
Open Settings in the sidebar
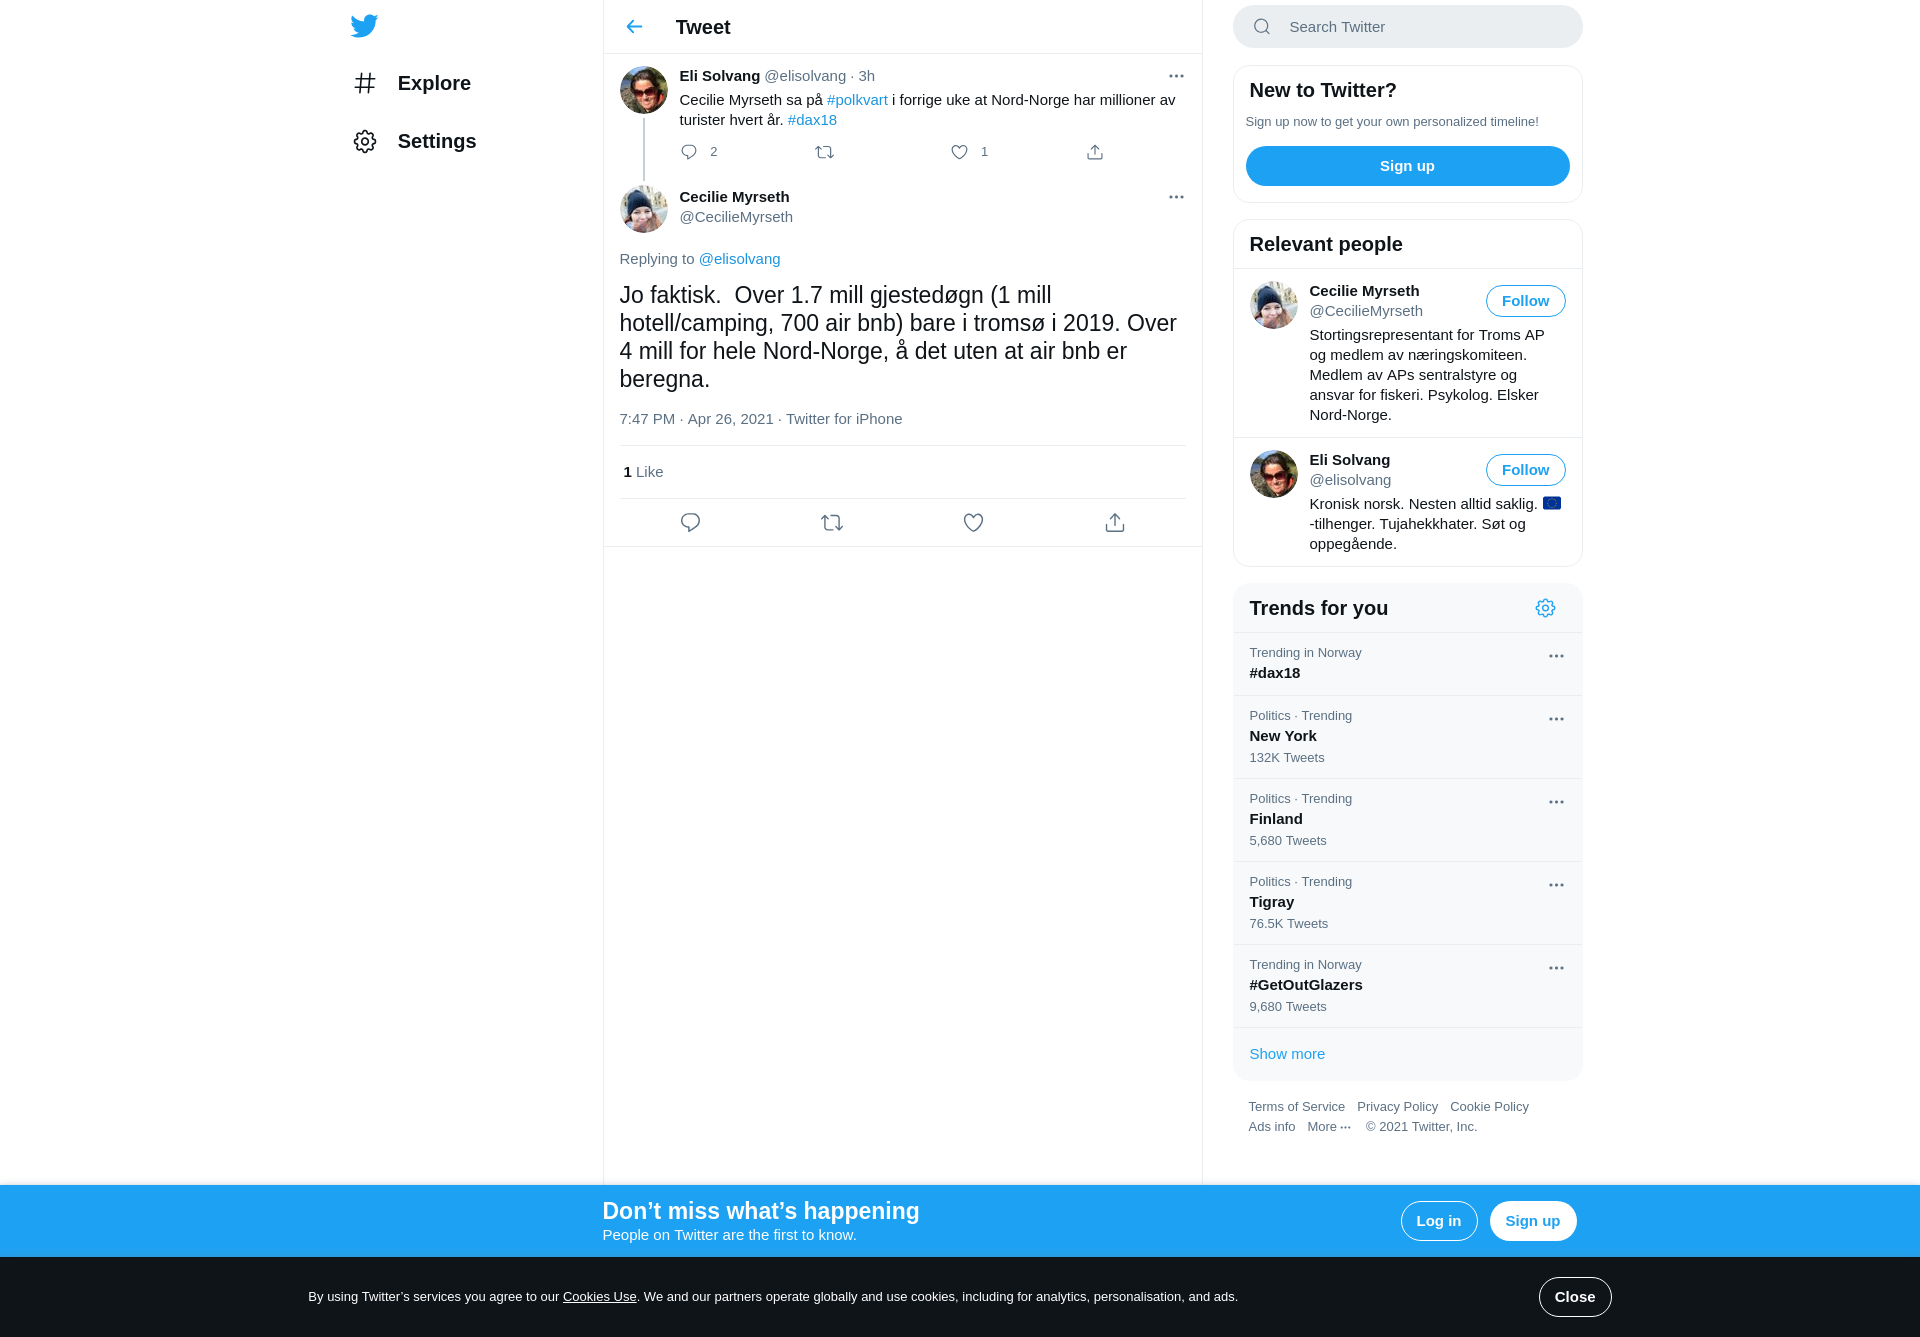(415, 141)
